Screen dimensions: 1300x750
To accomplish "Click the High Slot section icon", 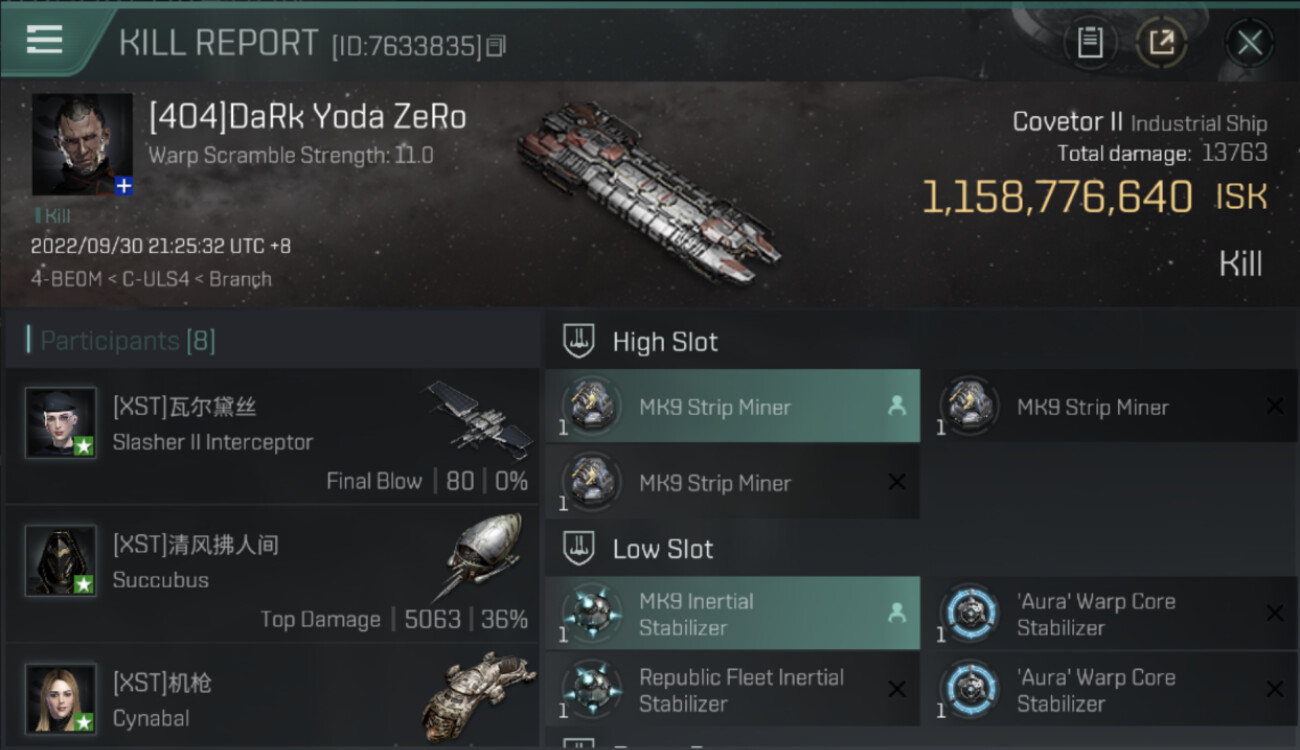I will pos(579,341).
